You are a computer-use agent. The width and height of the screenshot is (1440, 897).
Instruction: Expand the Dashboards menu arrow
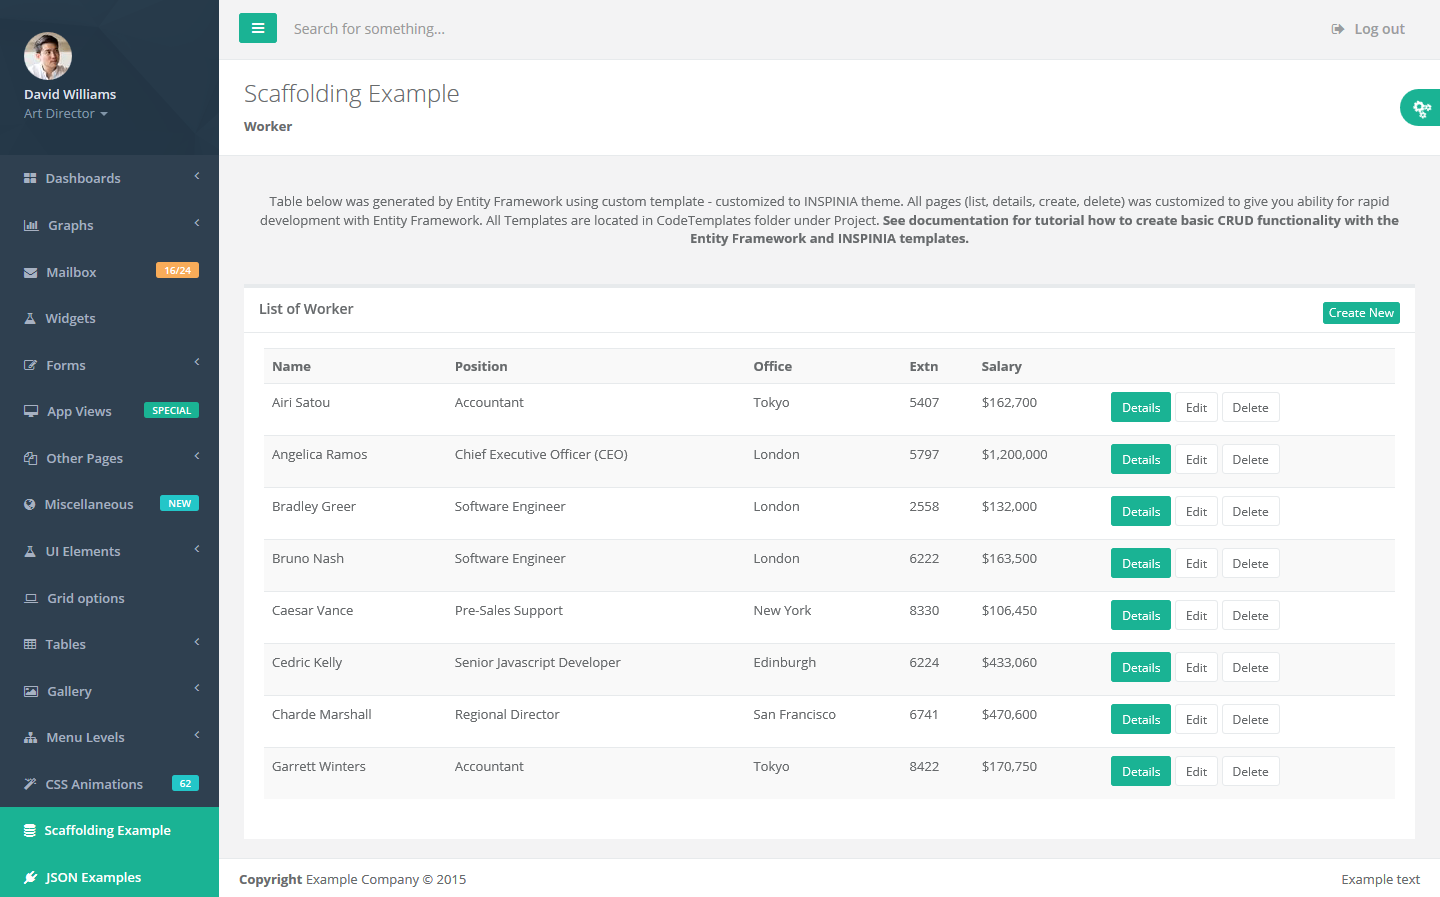(x=197, y=176)
